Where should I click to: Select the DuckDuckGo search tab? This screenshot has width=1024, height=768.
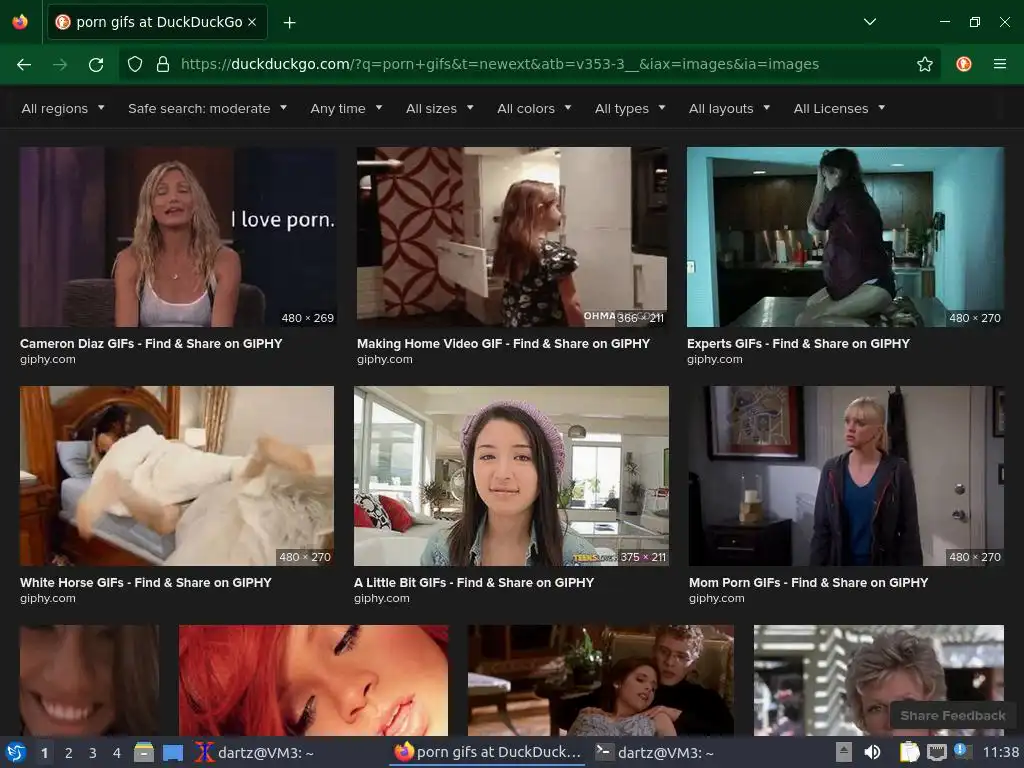[x=157, y=22]
